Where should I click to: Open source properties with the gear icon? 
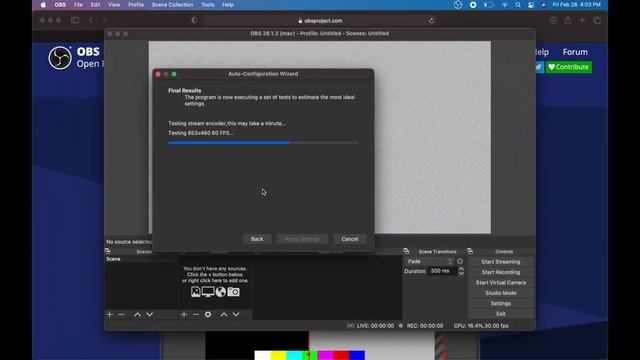click(x=208, y=315)
